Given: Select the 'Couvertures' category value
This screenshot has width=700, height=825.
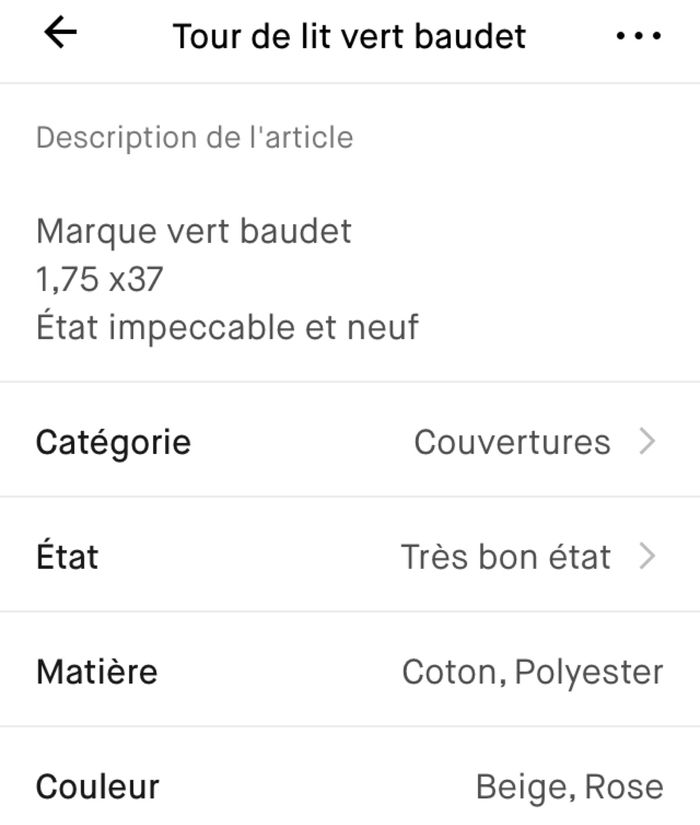Looking at the screenshot, I should pos(511,441).
